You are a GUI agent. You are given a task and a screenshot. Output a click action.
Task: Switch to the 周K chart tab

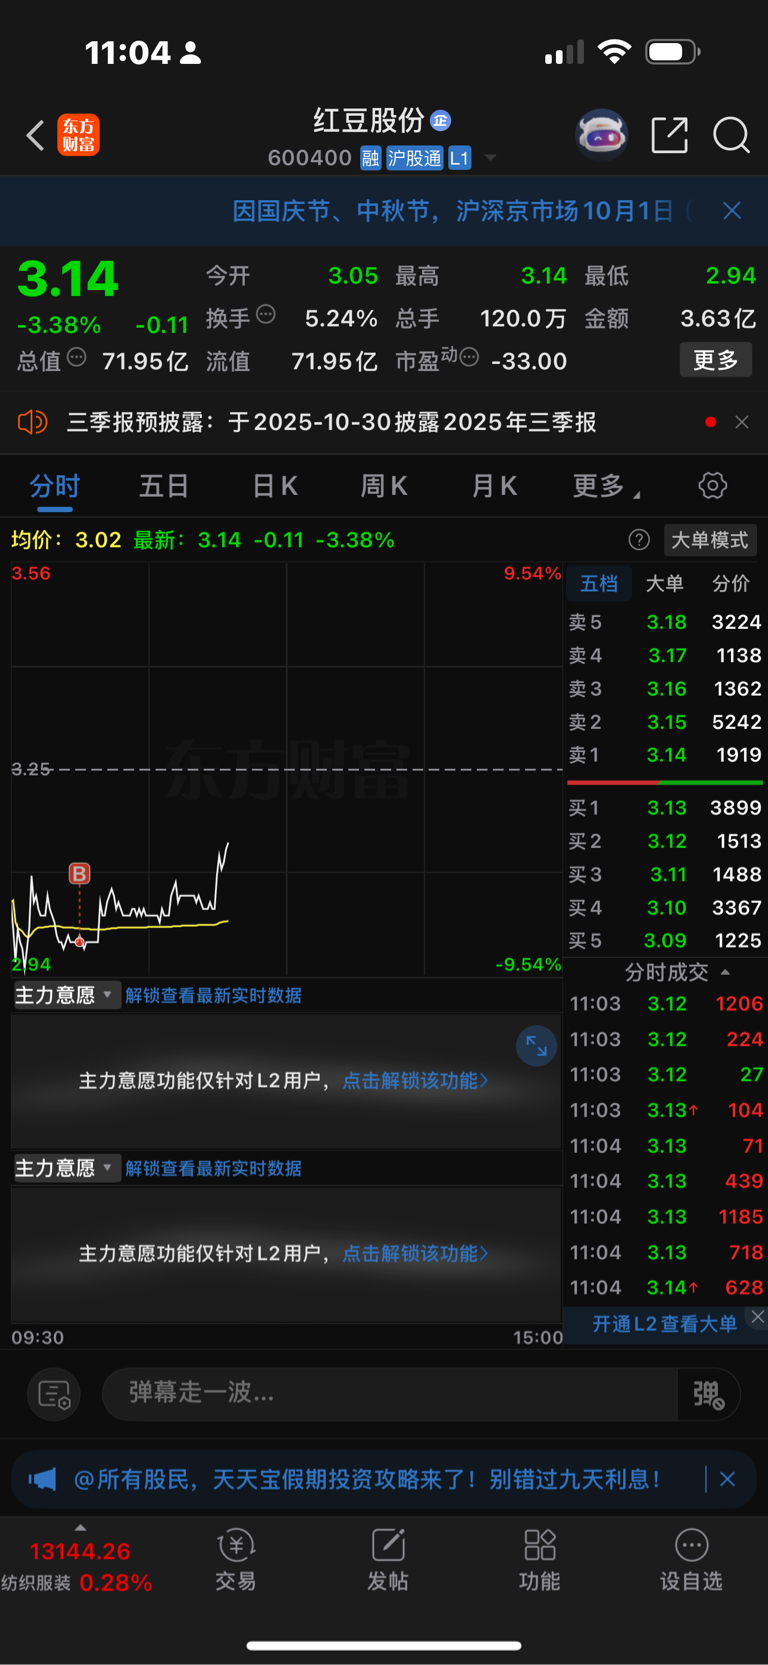384,487
